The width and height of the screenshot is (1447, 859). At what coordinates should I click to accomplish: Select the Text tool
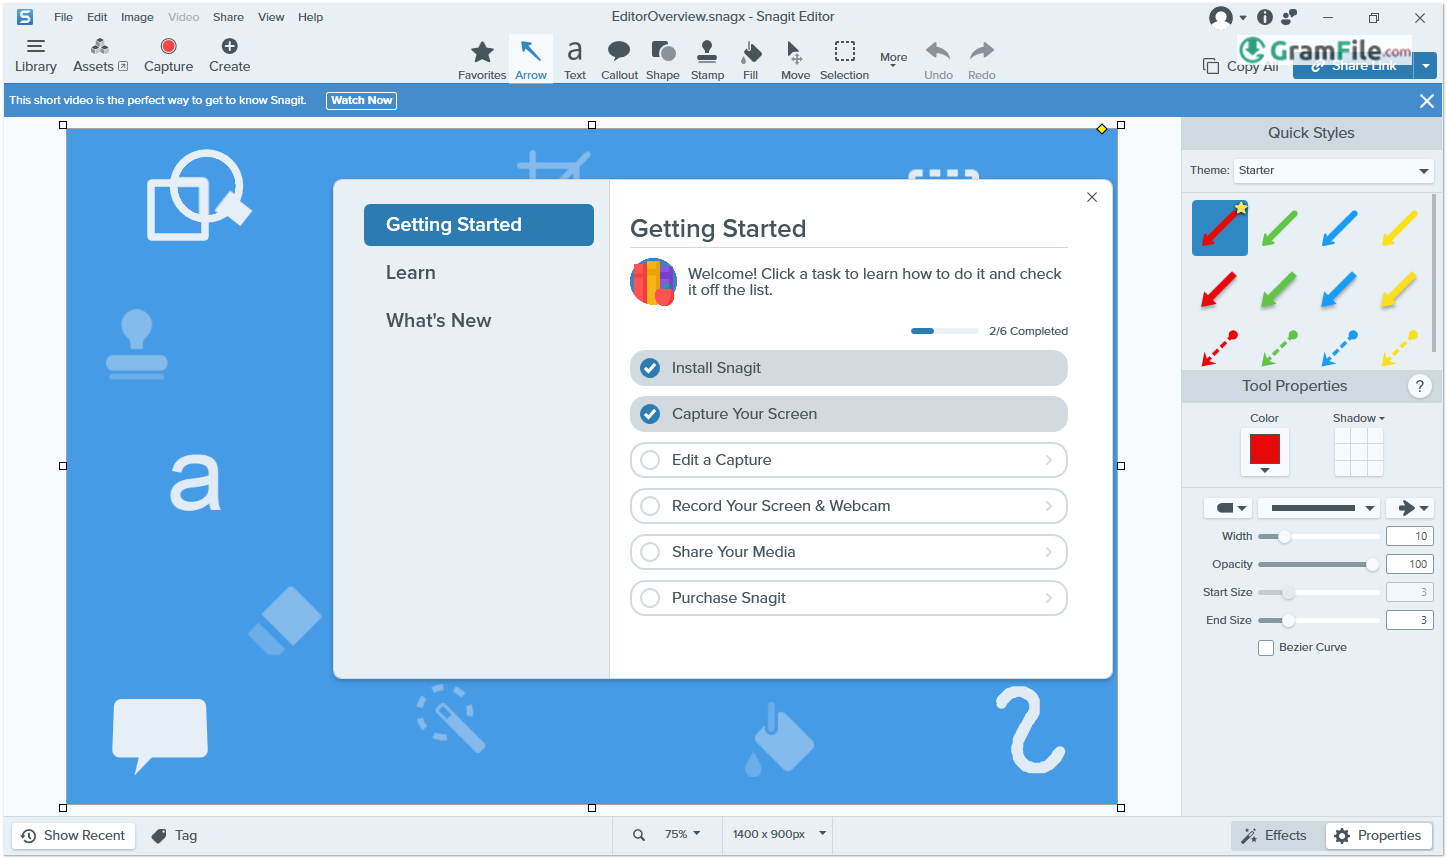[x=575, y=60]
